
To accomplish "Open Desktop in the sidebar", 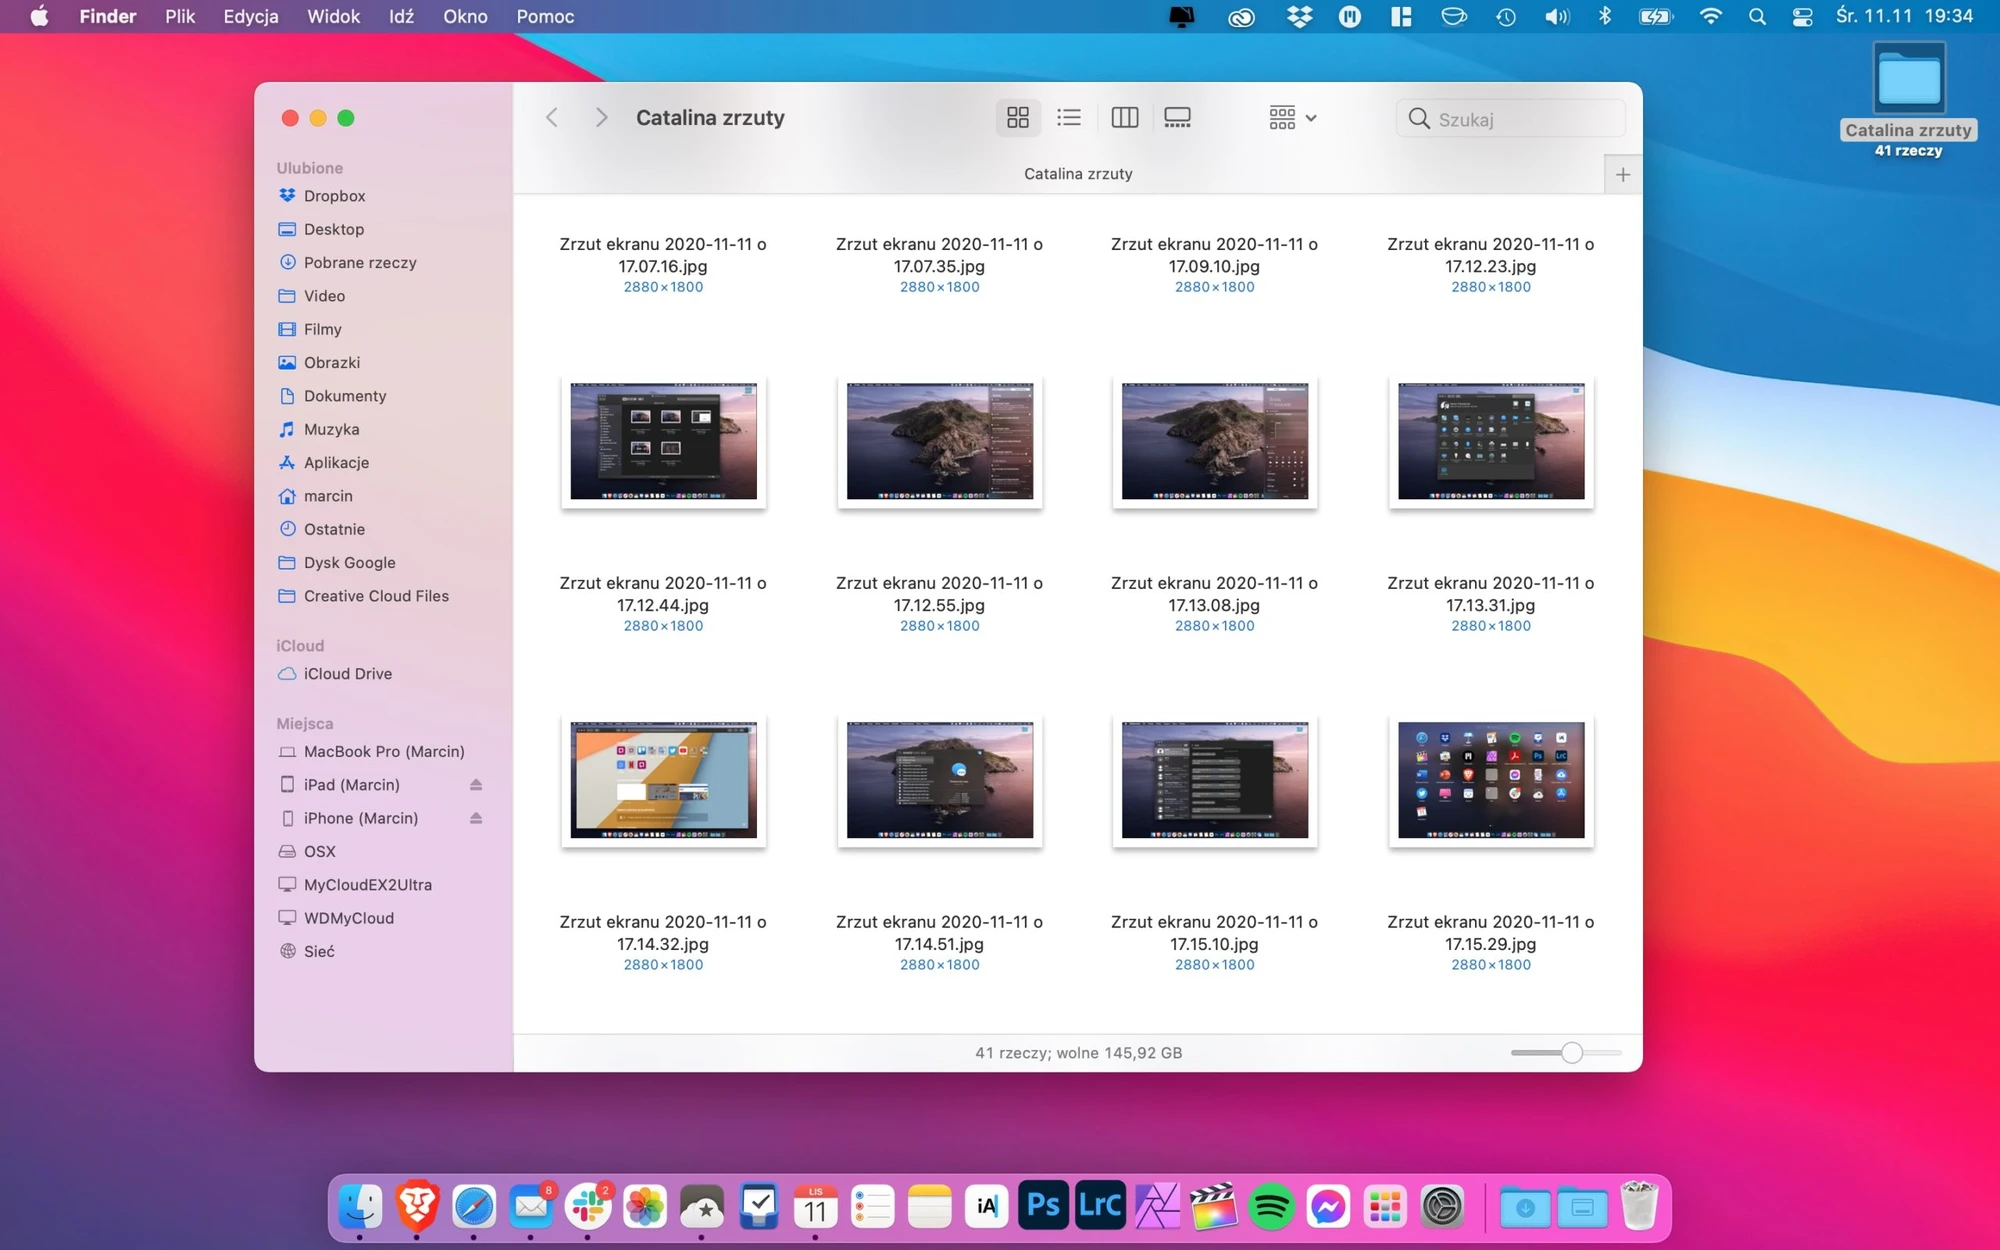I will coord(333,229).
